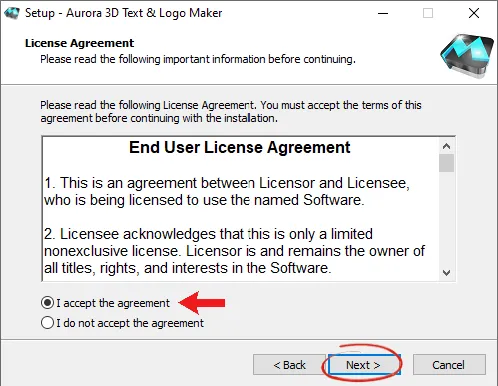
Task: Click inside the first license paragraph
Action: pos(227,191)
